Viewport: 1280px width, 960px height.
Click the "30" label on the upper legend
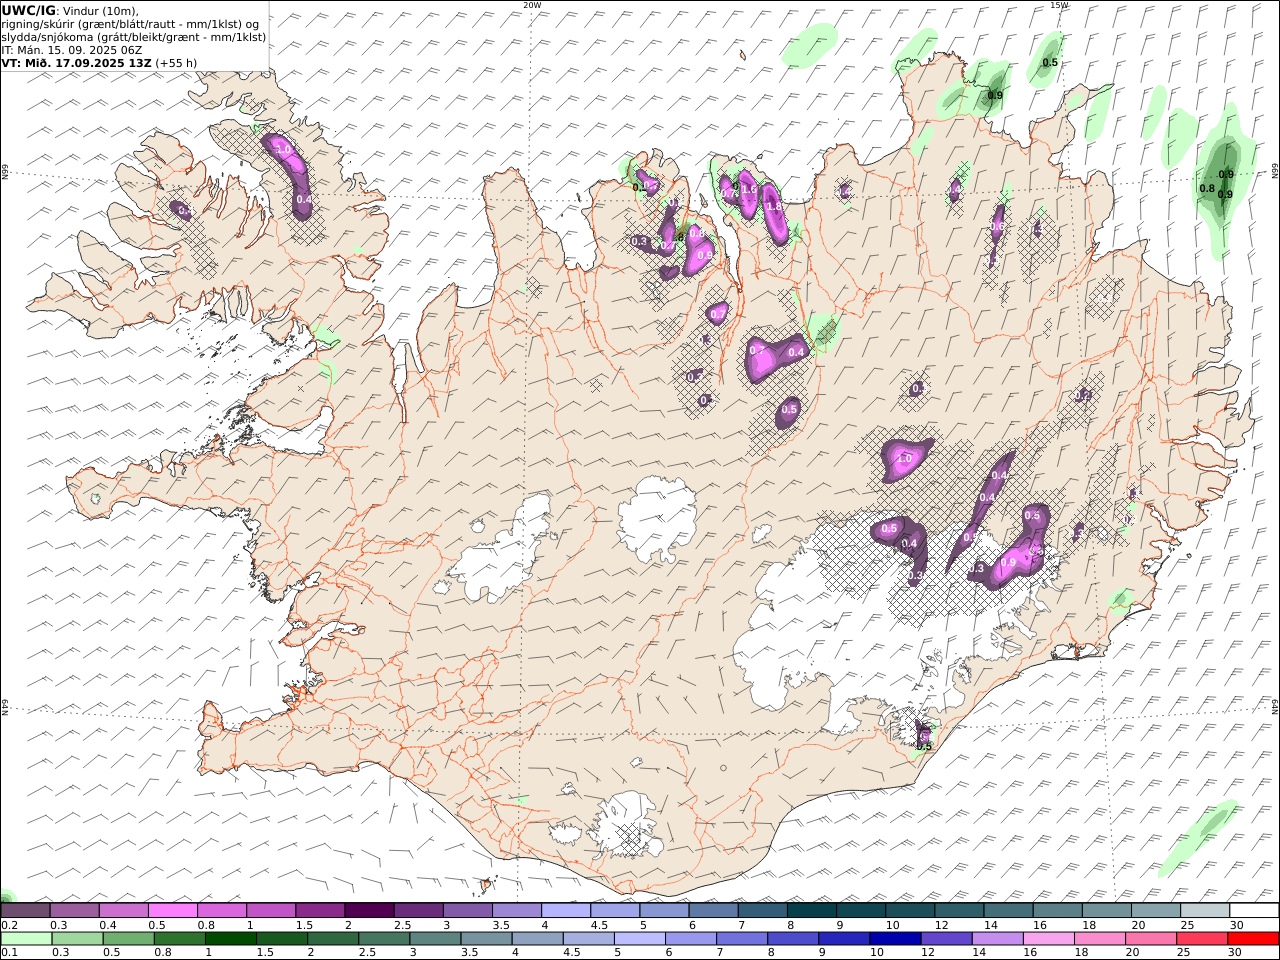coord(1236,925)
